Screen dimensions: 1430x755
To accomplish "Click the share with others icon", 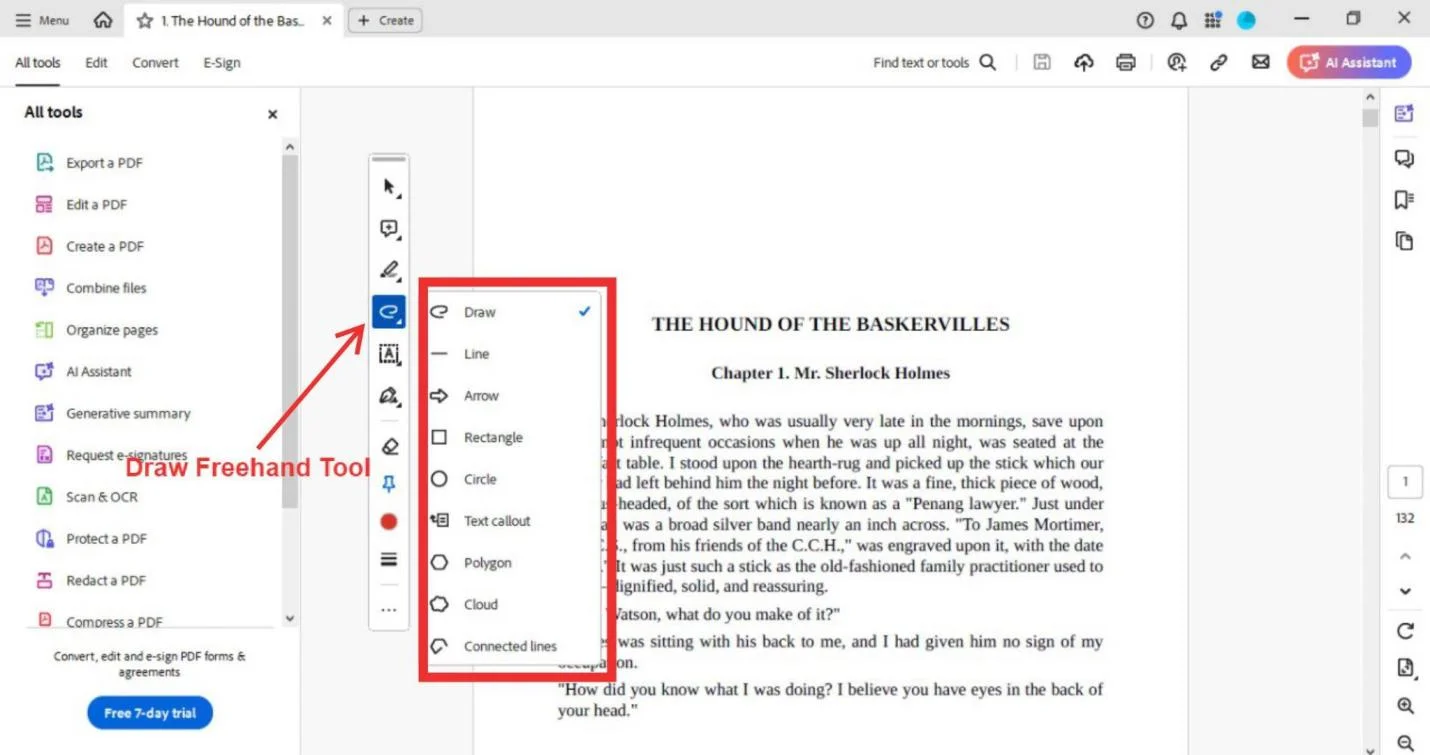I will pyautogui.click(x=1176, y=62).
